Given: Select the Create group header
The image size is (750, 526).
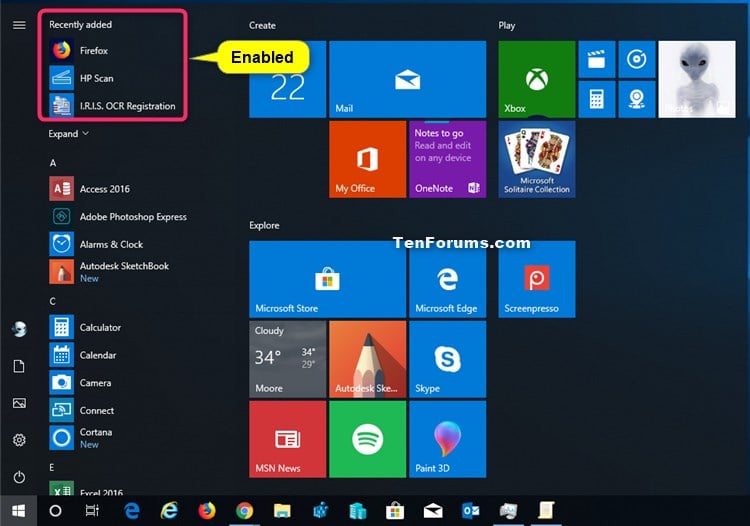Looking at the screenshot, I should [262, 25].
